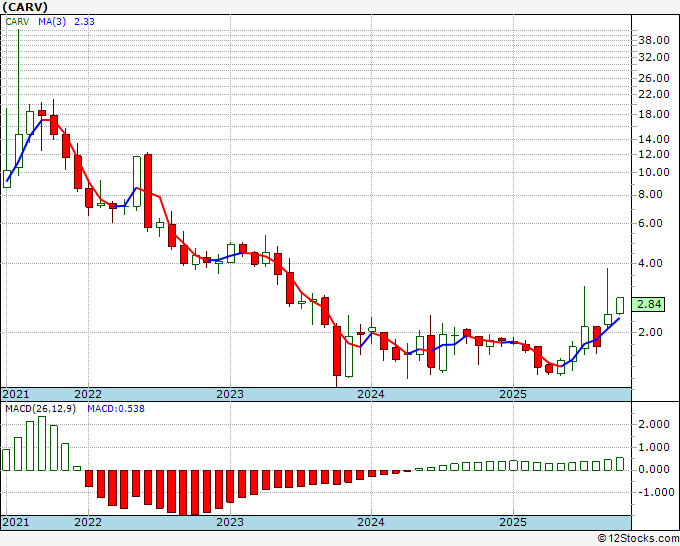Click the 0.000 MACD axis label
Viewport: 680px width, 546px height.
(x=654, y=470)
